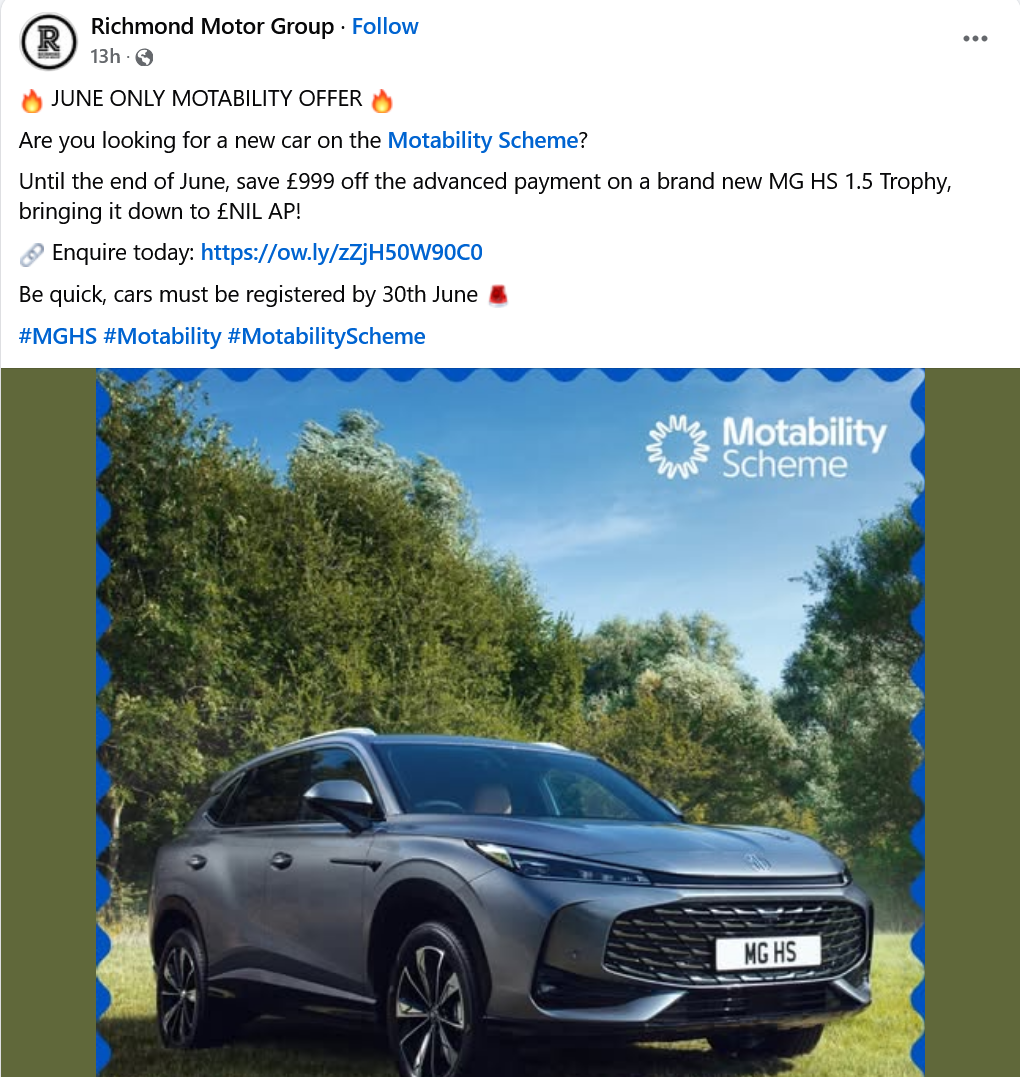Open the MG HS car photo

(510, 723)
